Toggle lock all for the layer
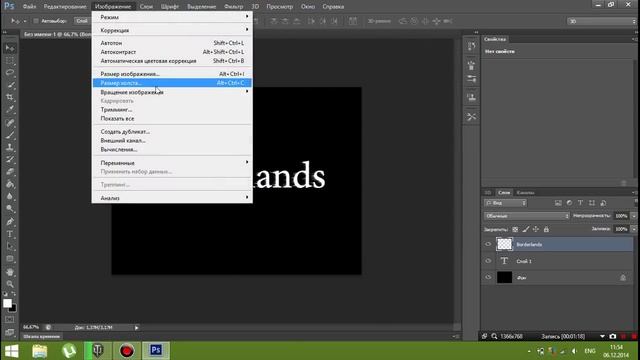The height and width of the screenshot is (360, 640). click(547, 229)
